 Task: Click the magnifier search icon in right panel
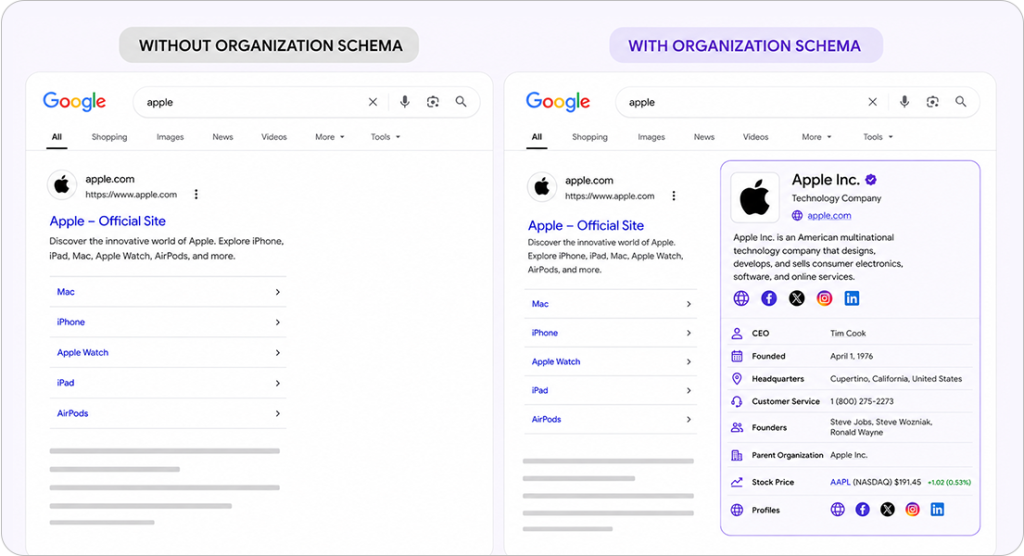point(961,102)
